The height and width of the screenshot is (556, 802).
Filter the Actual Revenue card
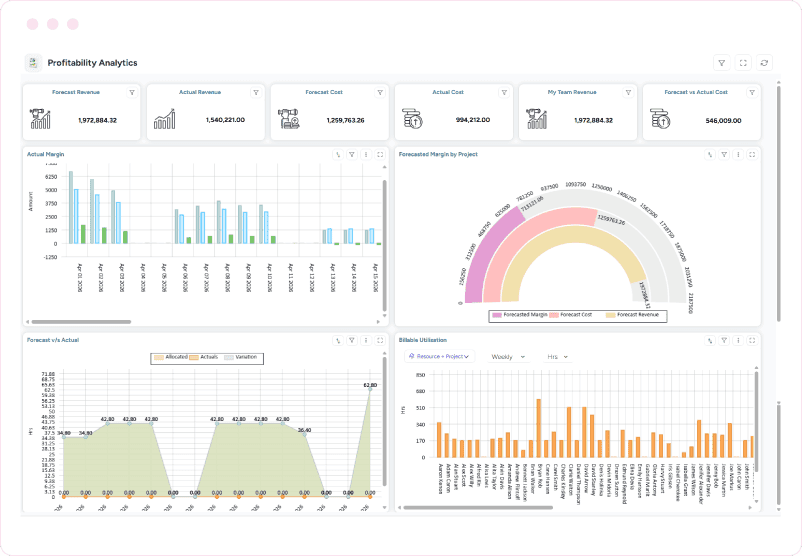(256, 93)
